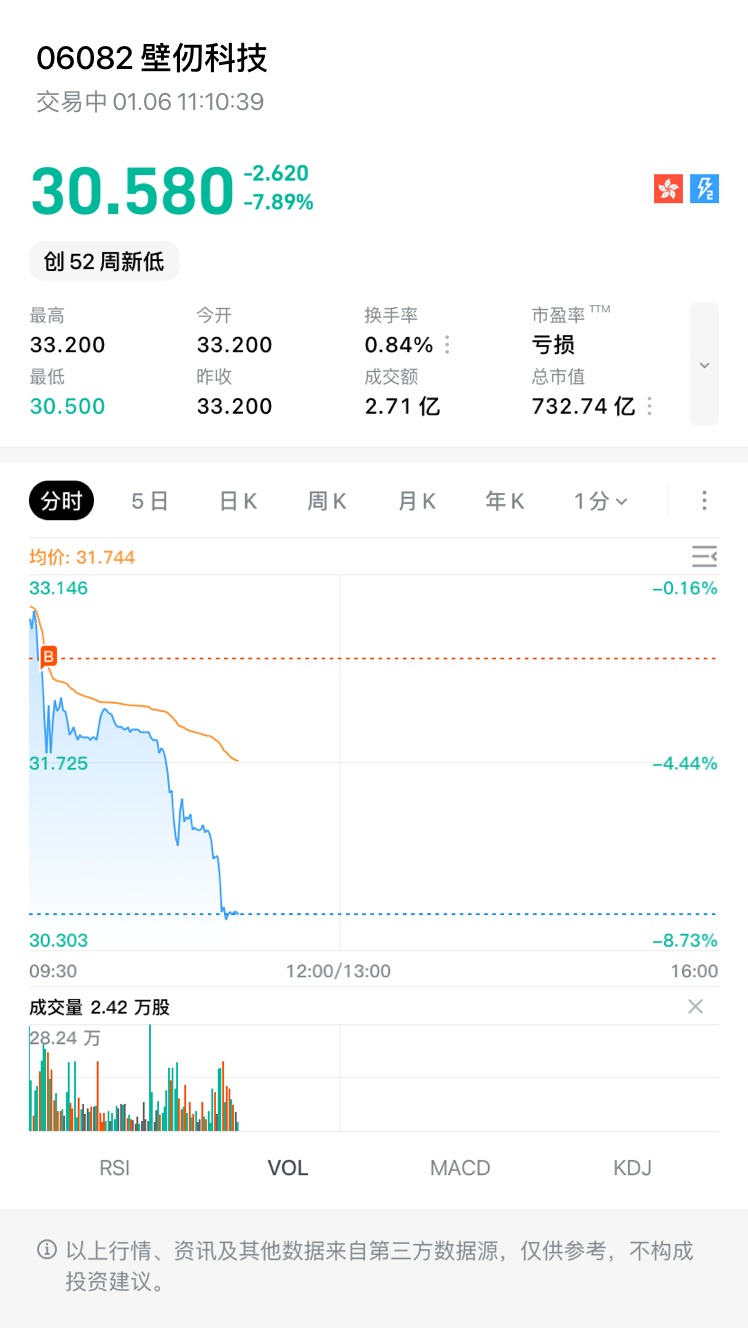
Task: Expand the stock details panel chevron
Action: tap(704, 364)
